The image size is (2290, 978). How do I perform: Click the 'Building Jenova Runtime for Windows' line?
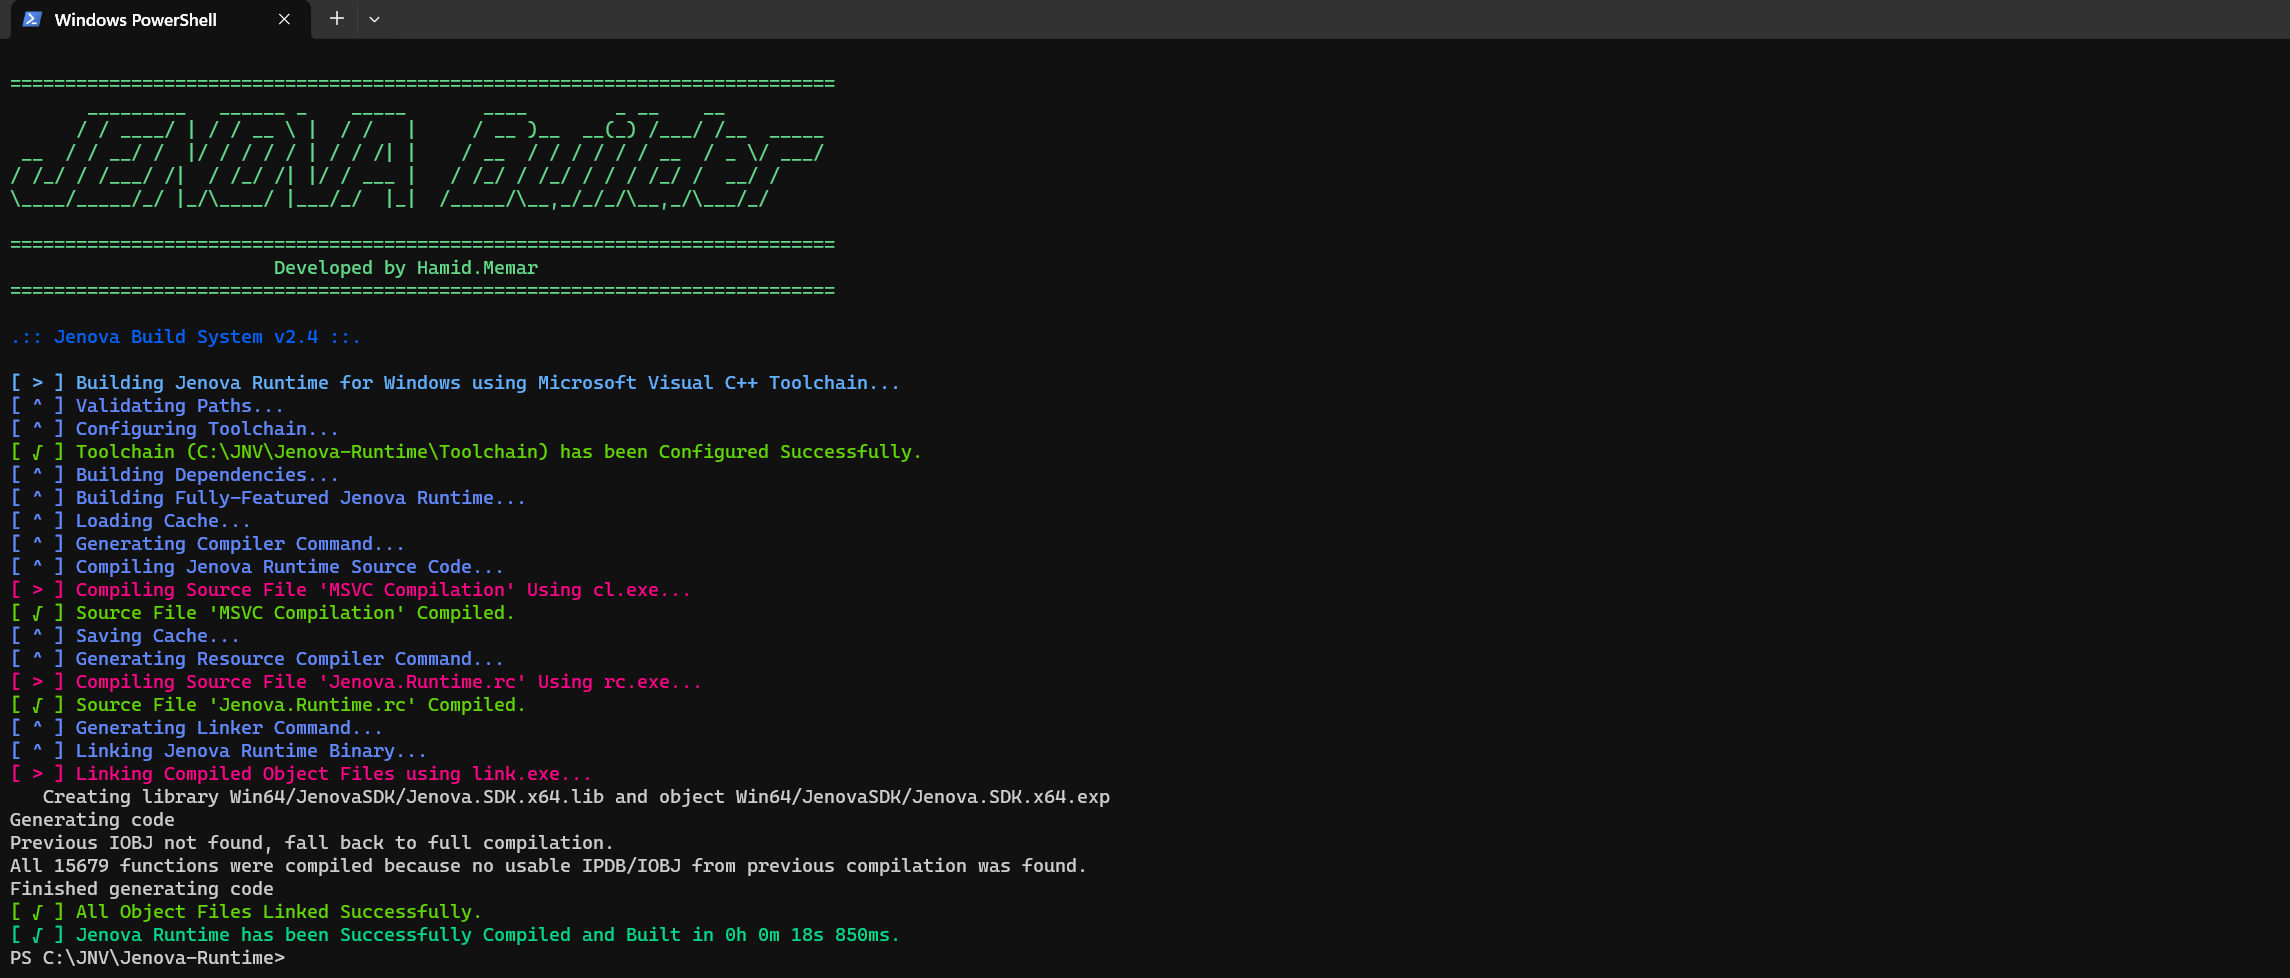tap(455, 383)
